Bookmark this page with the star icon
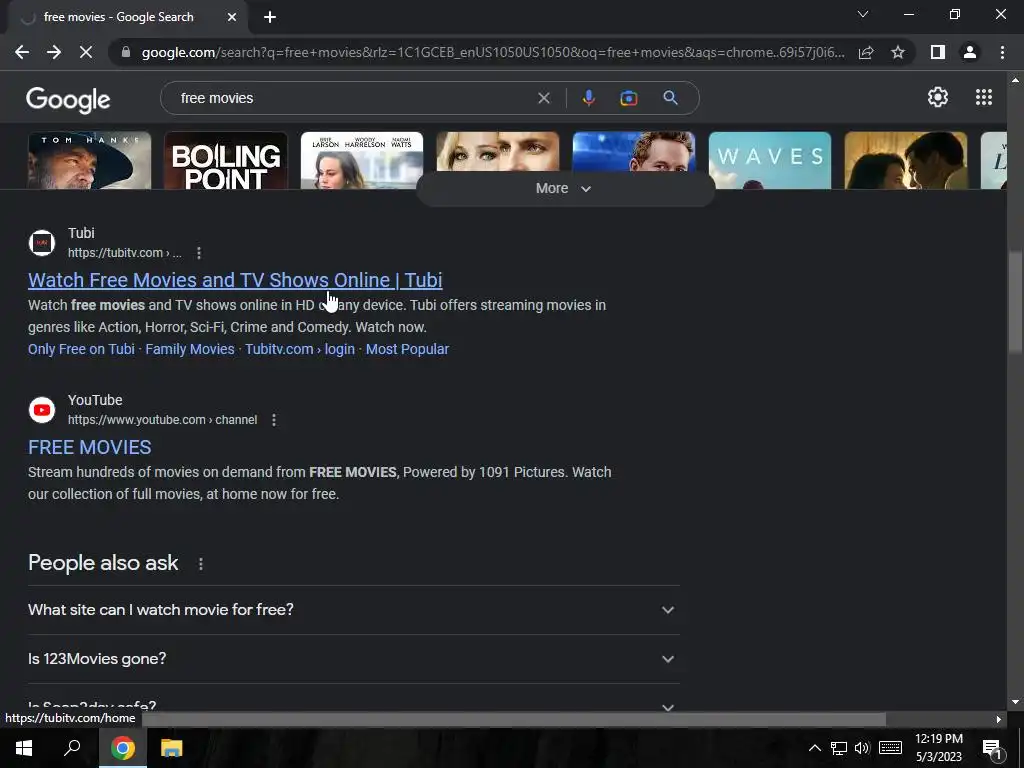The width and height of the screenshot is (1024, 768). 898,52
